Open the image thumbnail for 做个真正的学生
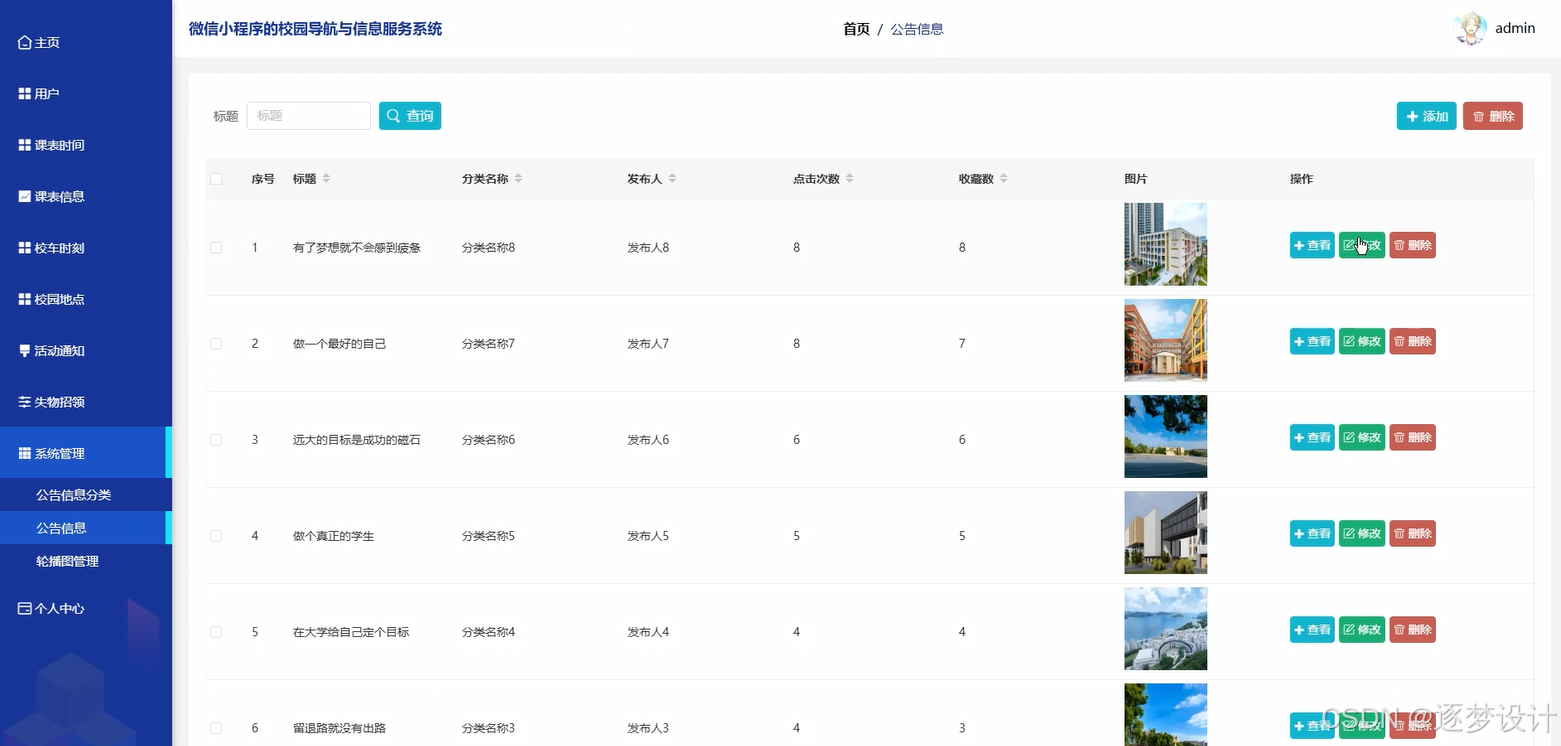Image resolution: width=1561 pixels, height=746 pixels. (x=1165, y=532)
